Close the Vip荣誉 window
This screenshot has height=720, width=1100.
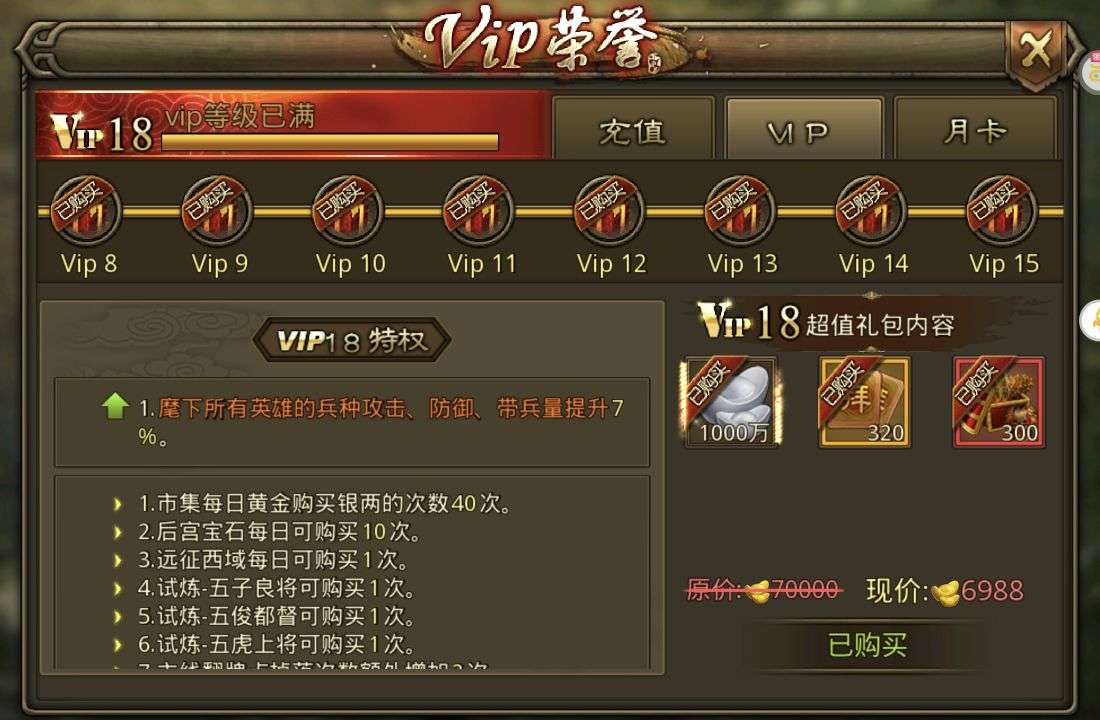(x=1035, y=51)
